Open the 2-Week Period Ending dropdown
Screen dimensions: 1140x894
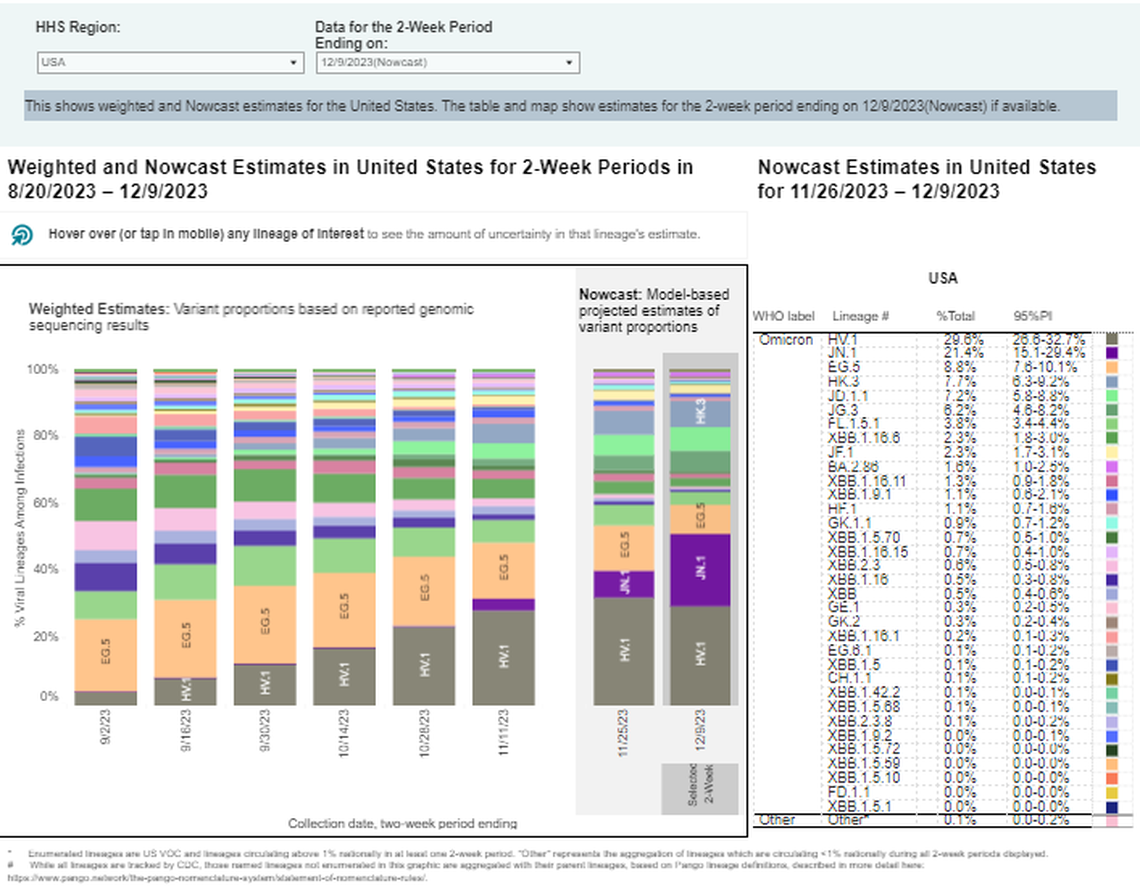click(x=446, y=62)
